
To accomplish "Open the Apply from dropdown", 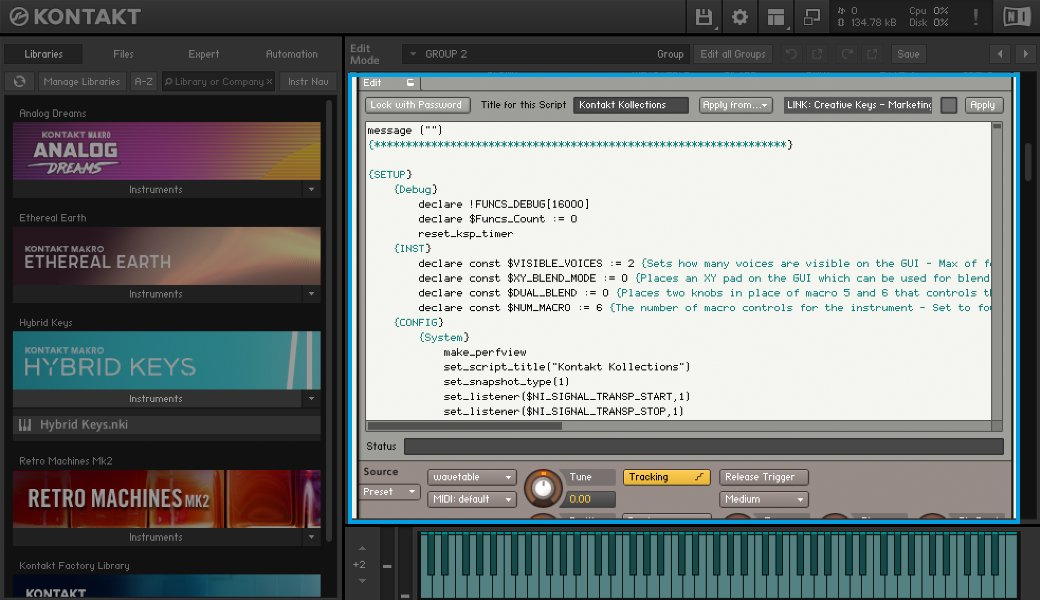I will click(x=736, y=105).
